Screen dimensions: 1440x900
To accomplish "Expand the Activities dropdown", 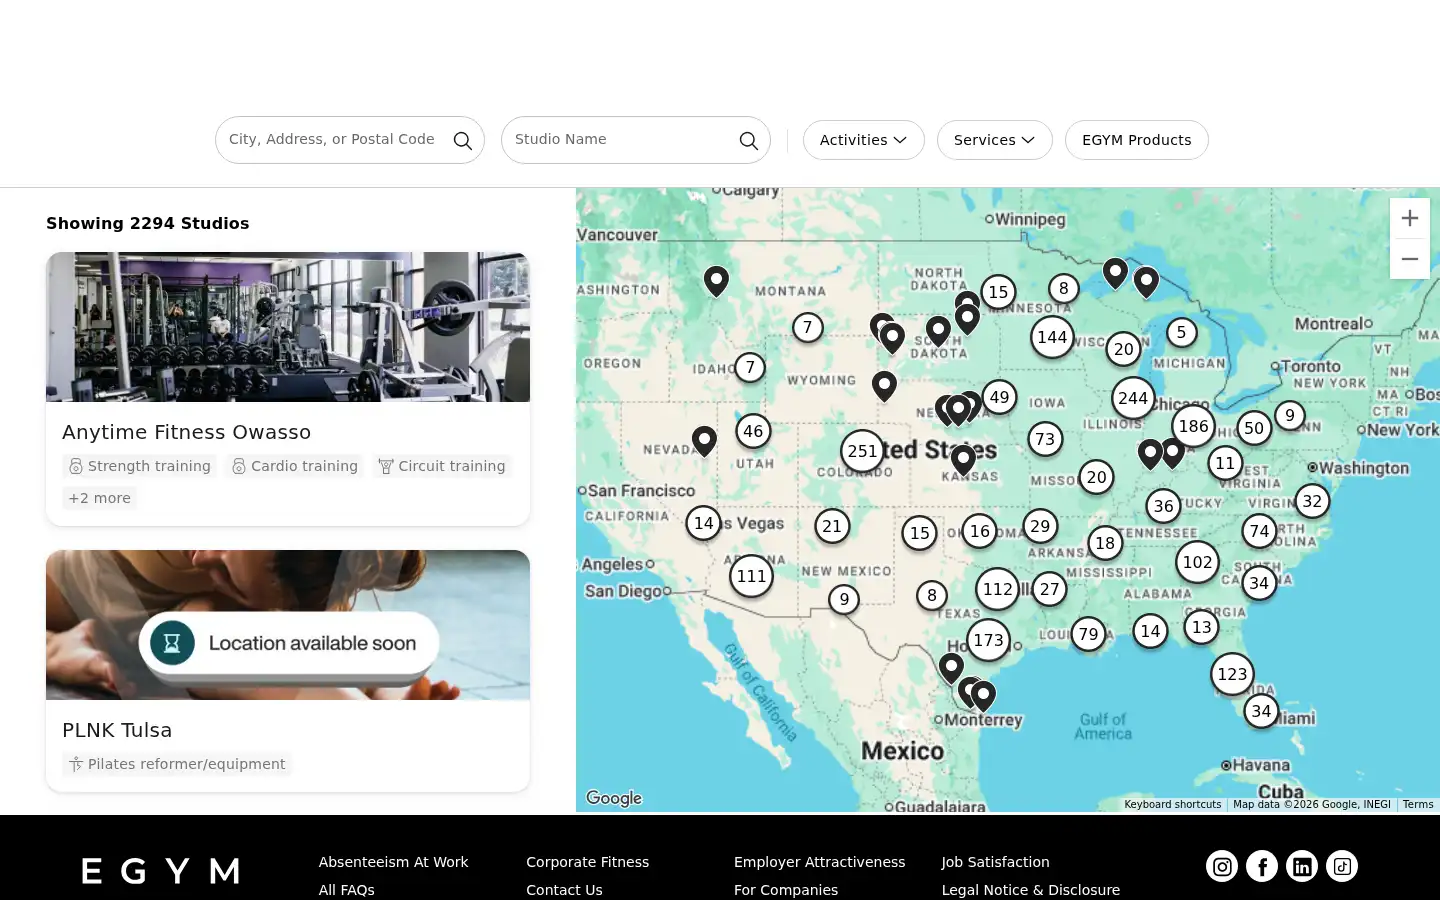I will [863, 140].
